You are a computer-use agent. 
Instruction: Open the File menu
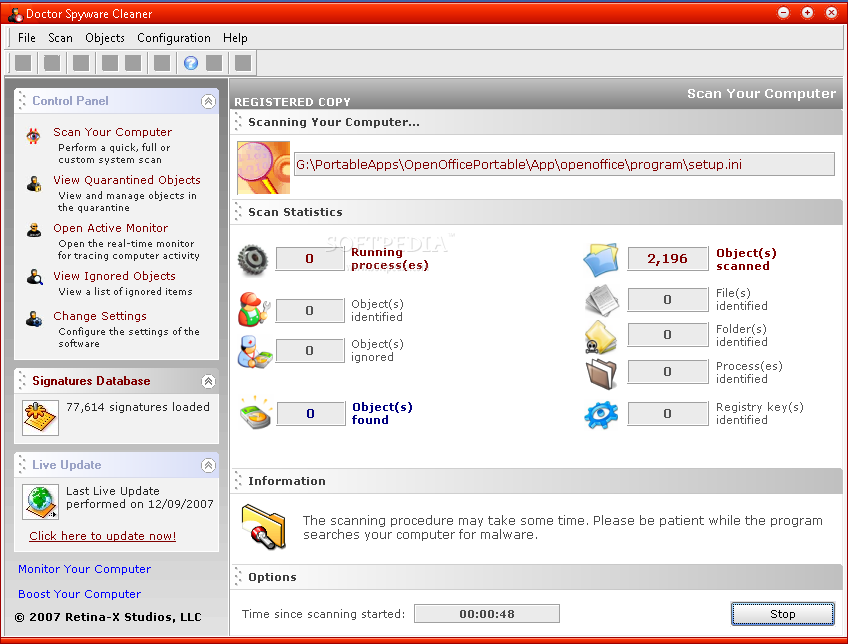(x=26, y=38)
